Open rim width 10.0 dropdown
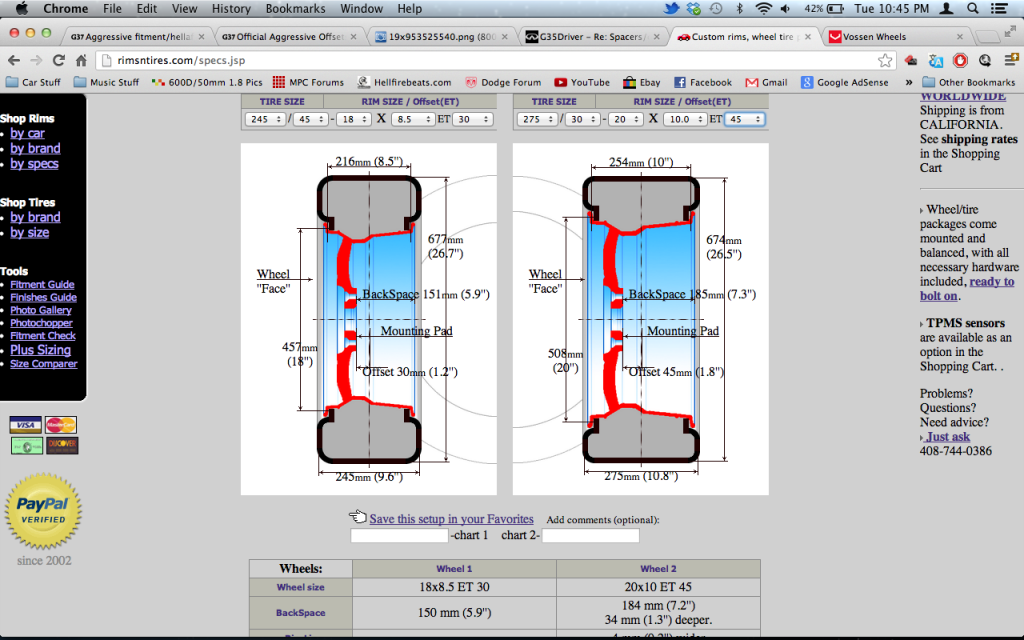1024x640 pixels. 685,119
